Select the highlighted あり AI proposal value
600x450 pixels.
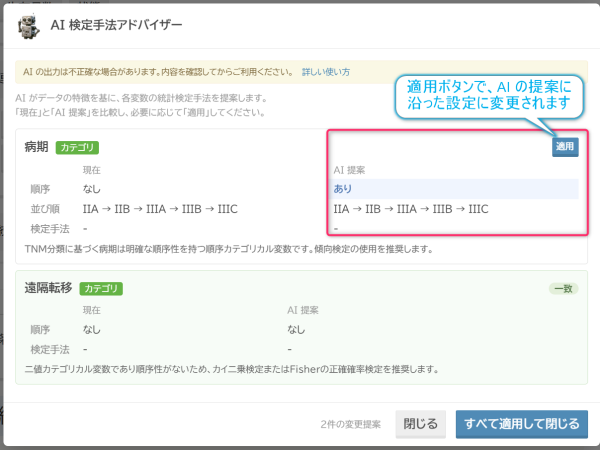pos(454,189)
